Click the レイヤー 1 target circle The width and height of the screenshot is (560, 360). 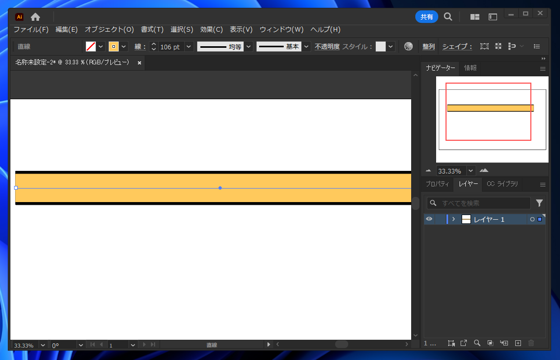[532, 219]
